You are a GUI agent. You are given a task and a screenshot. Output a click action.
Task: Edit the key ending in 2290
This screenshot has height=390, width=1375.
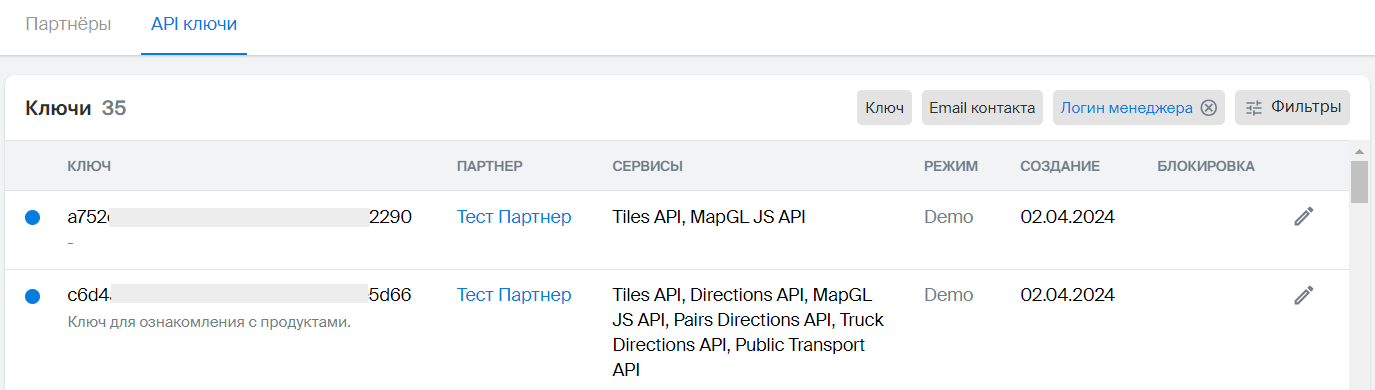click(x=1303, y=216)
